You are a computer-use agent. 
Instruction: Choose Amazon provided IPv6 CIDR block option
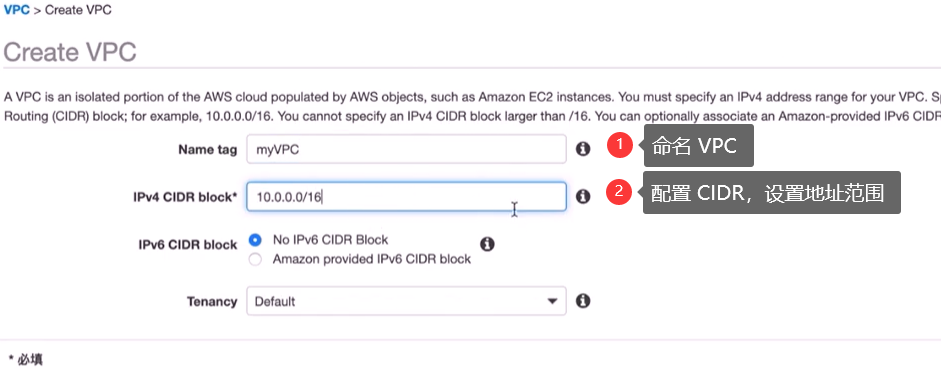[x=256, y=260]
